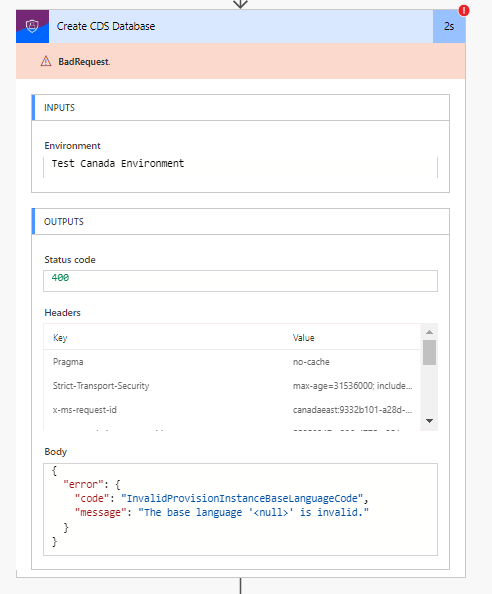The image size is (492, 594).
Task: Click the canadaeast request id value
Action: pos(353,410)
